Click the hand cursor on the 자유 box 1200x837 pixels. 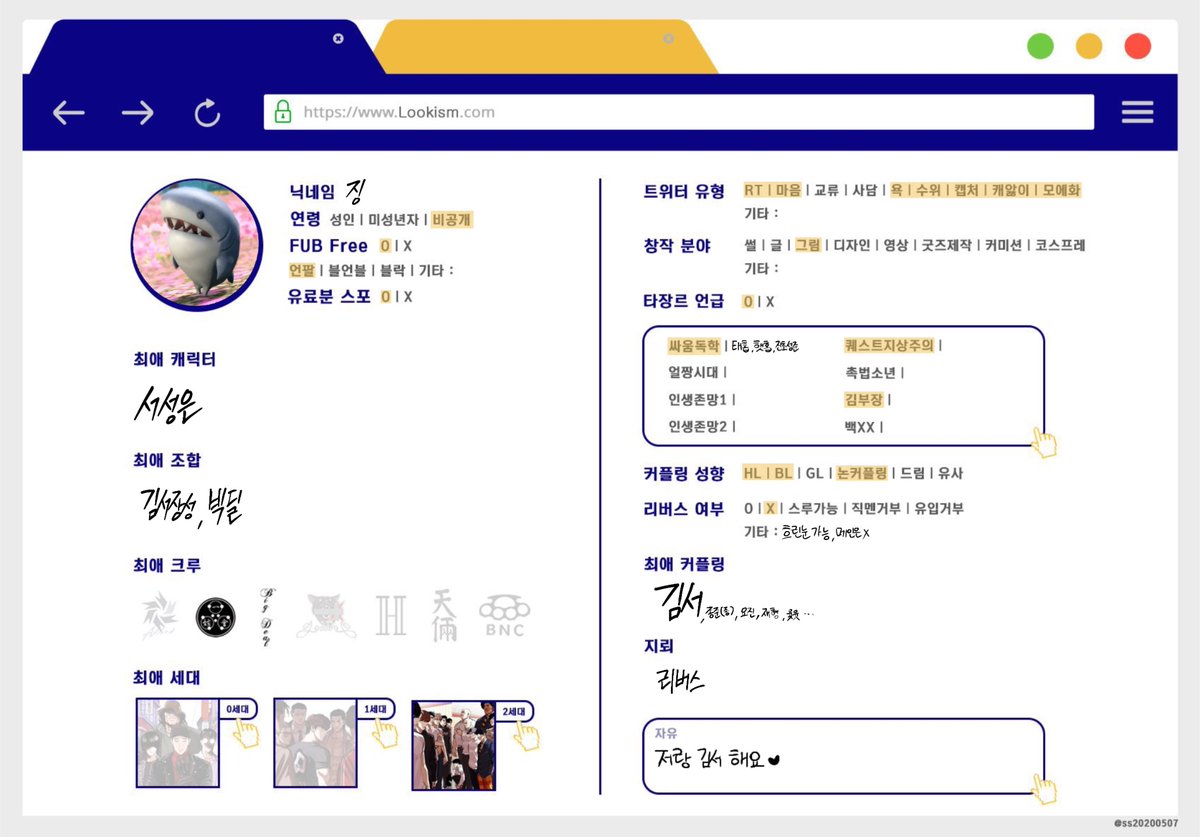pos(1045,788)
